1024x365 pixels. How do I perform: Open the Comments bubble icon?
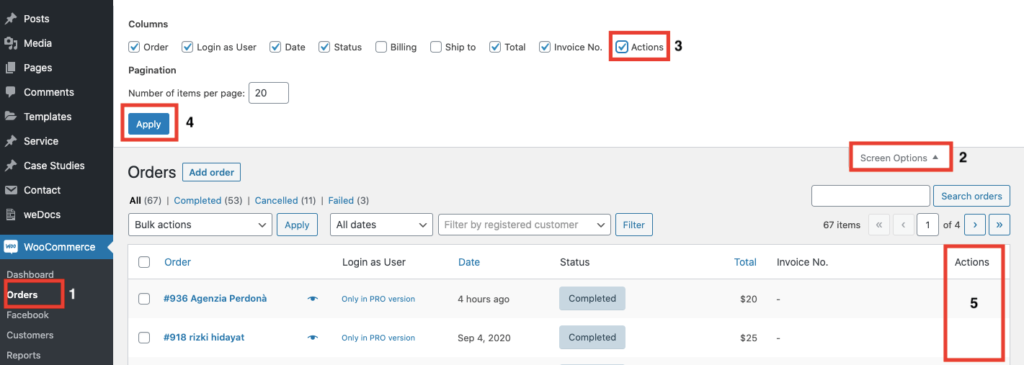pos(10,92)
